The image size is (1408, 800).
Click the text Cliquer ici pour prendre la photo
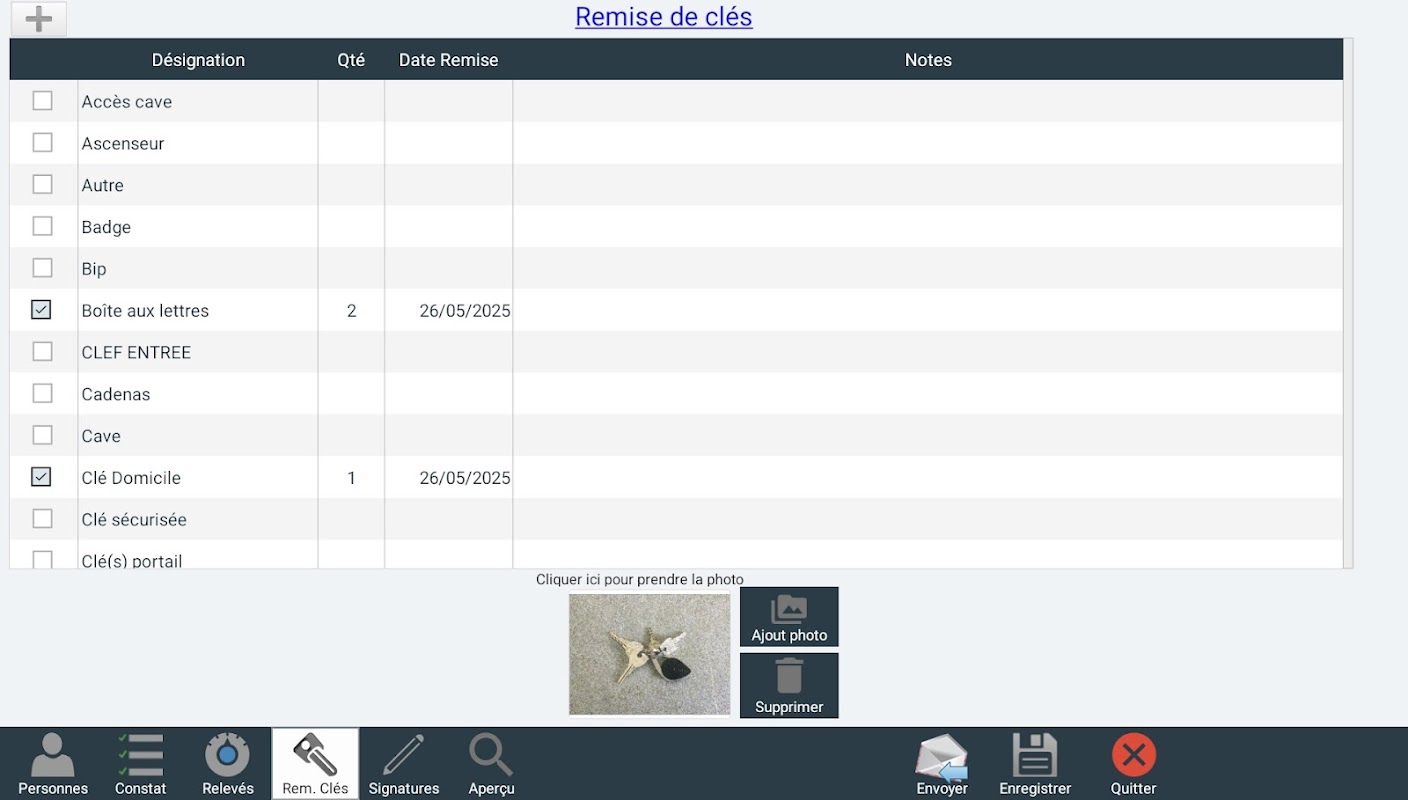pyautogui.click(x=640, y=579)
